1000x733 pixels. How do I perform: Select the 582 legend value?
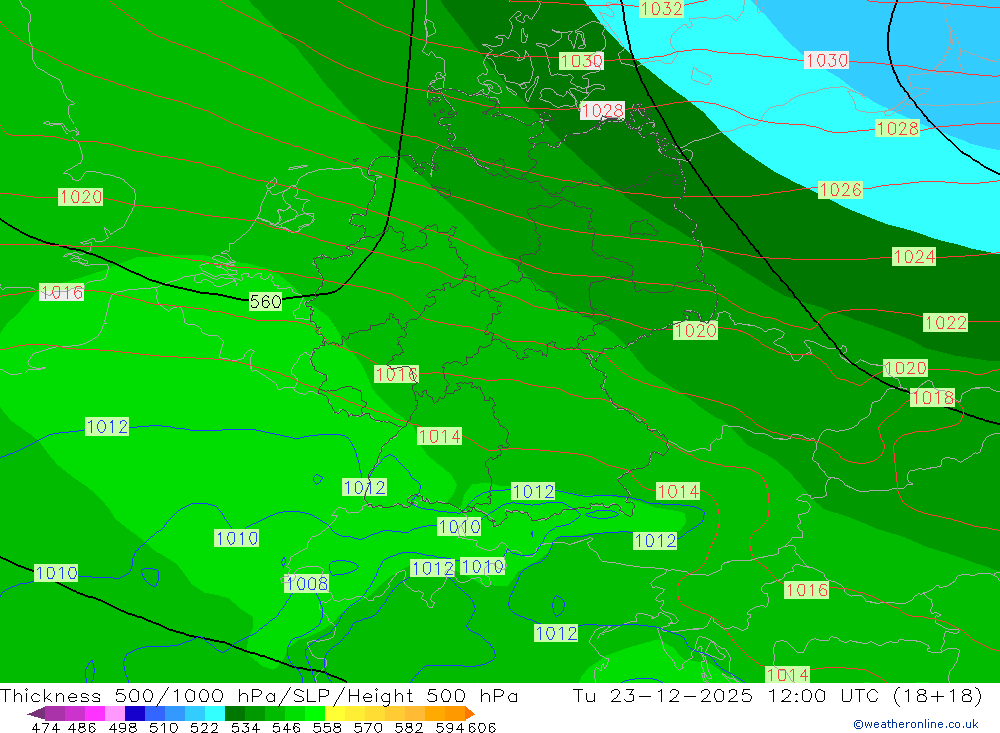point(409,727)
